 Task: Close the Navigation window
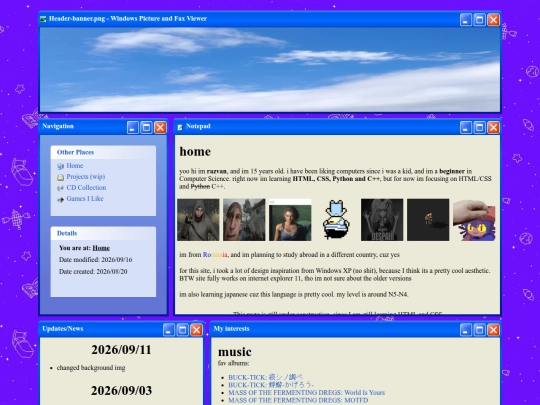[x=160, y=127]
